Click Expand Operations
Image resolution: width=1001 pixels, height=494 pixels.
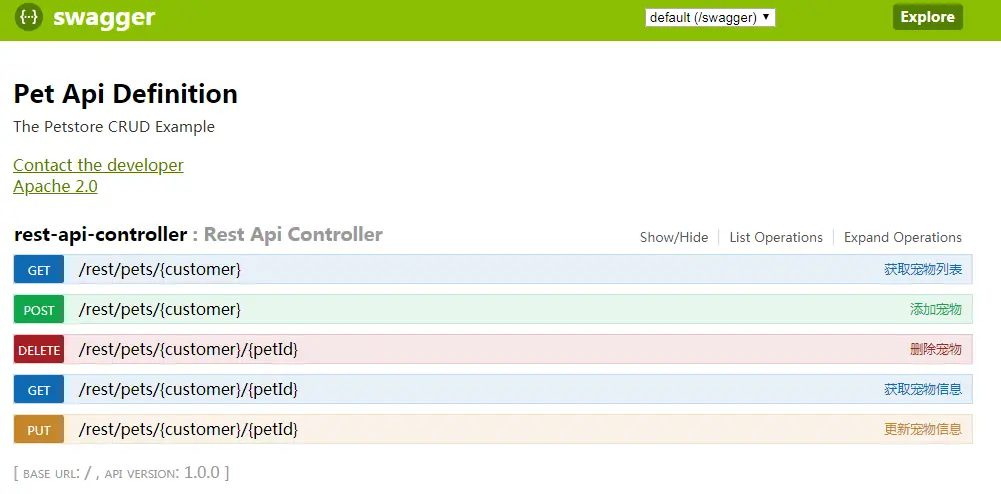(x=903, y=237)
